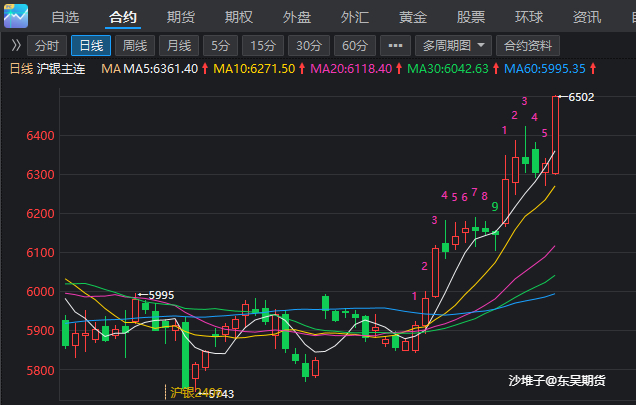Click the 5743 low price label

tap(221, 394)
